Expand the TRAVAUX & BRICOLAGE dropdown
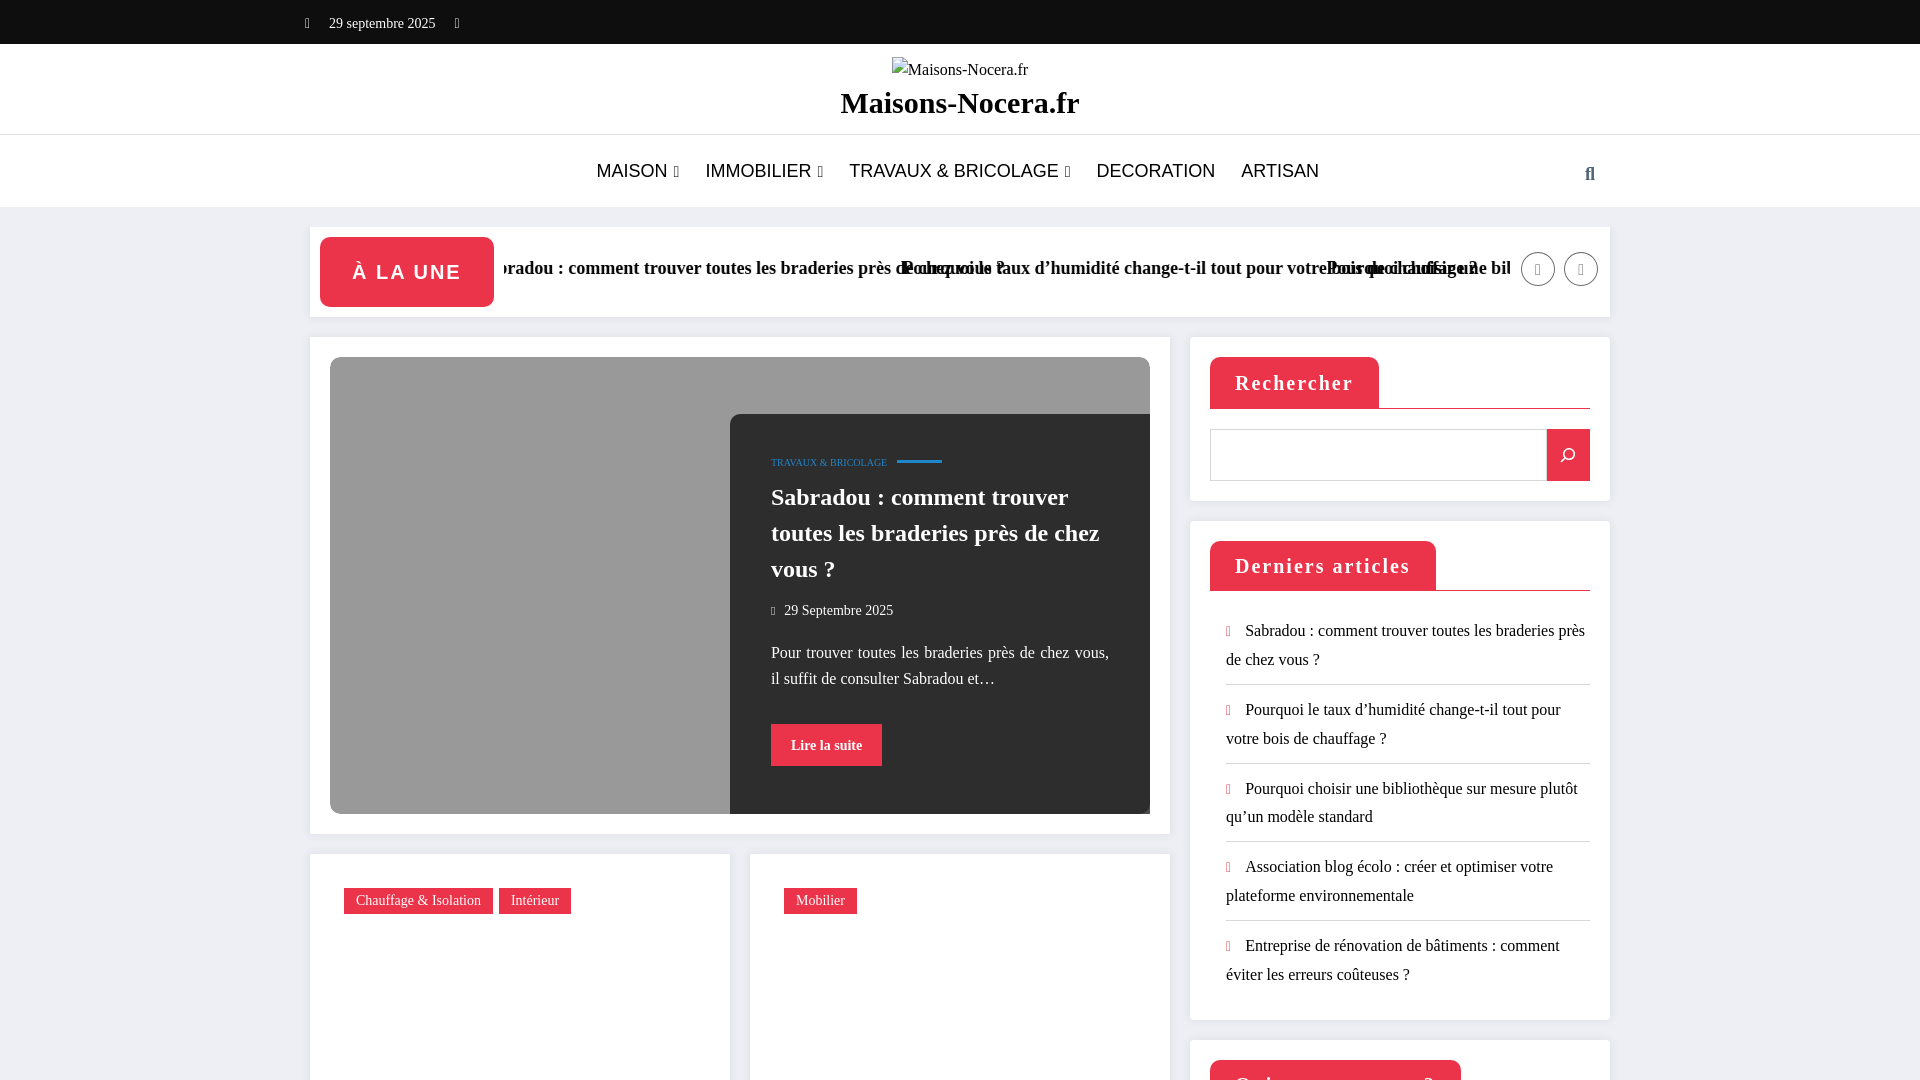Image resolution: width=1920 pixels, height=1080 pixels. [958, 171]
